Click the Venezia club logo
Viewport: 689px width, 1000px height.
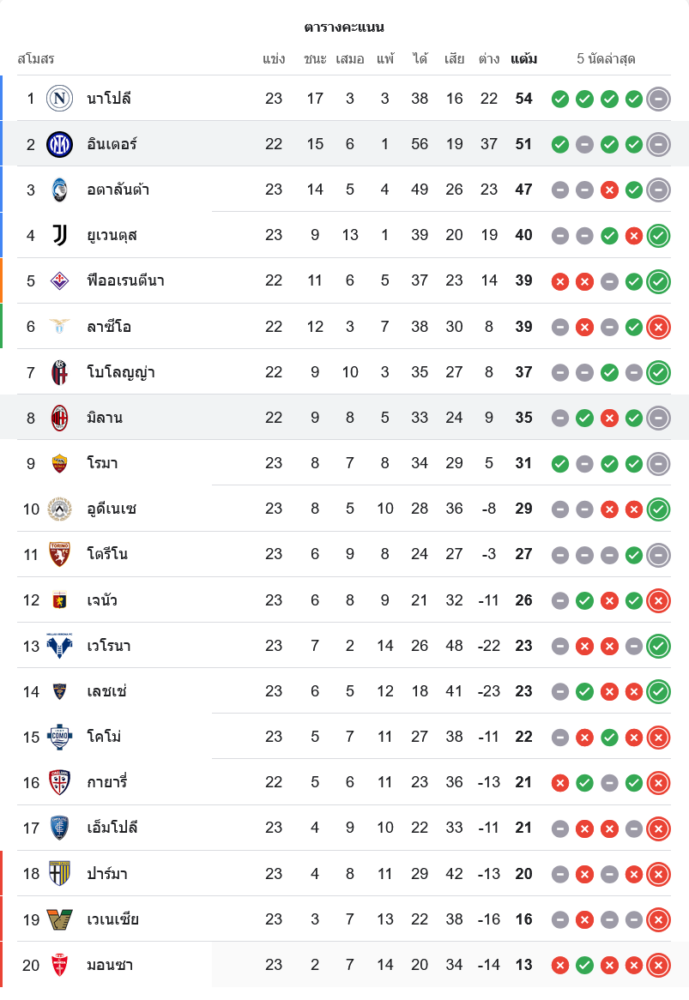click(x=60, y=919)
